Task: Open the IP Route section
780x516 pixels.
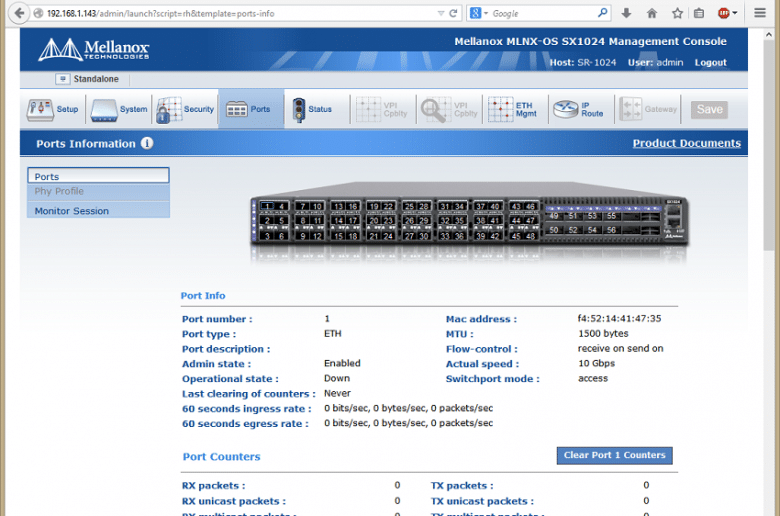Action: [x=579, y=109]
